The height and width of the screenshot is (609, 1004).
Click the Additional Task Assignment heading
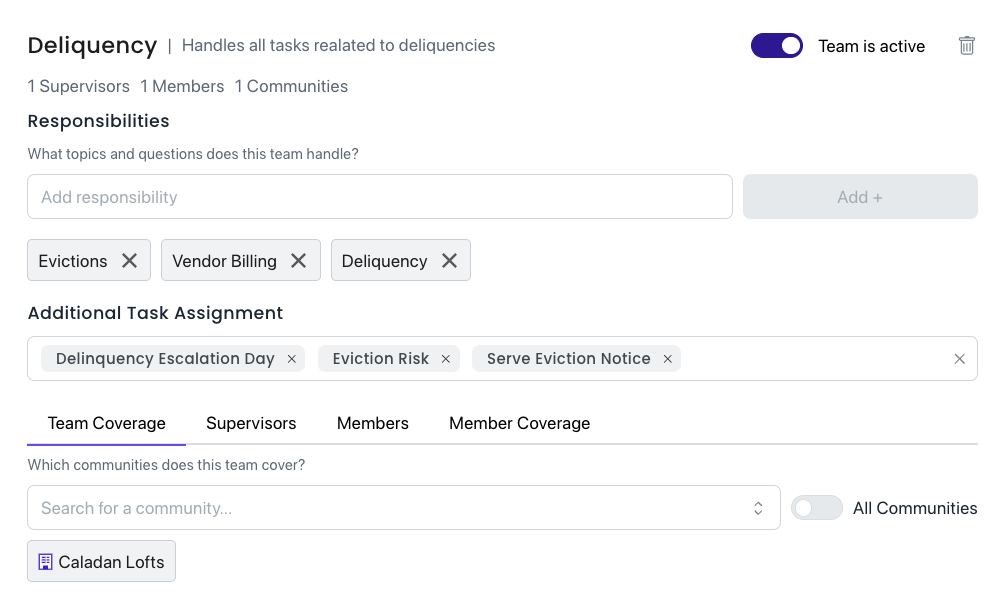[155, 313]
